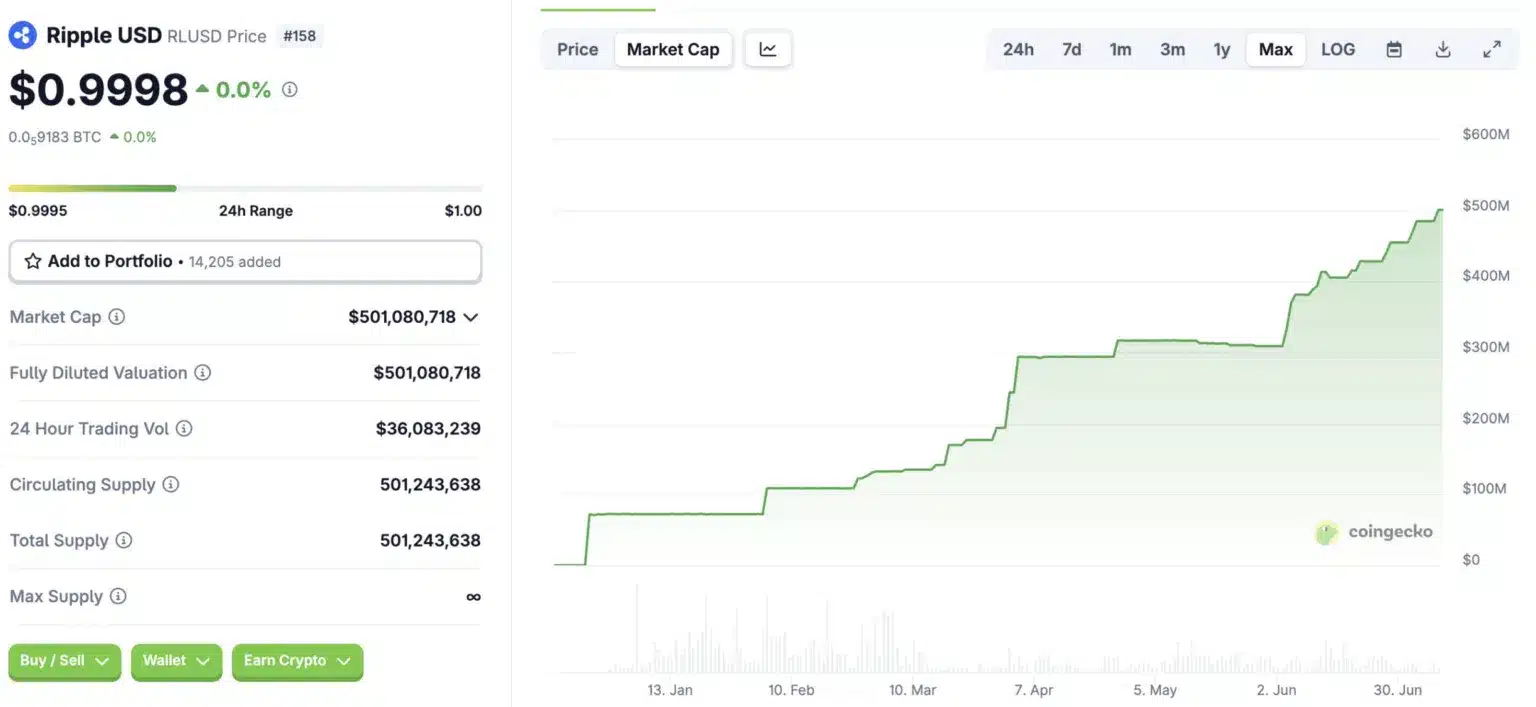
Task: Open the Wallet dropdown
Action: (x=177, y=661)
